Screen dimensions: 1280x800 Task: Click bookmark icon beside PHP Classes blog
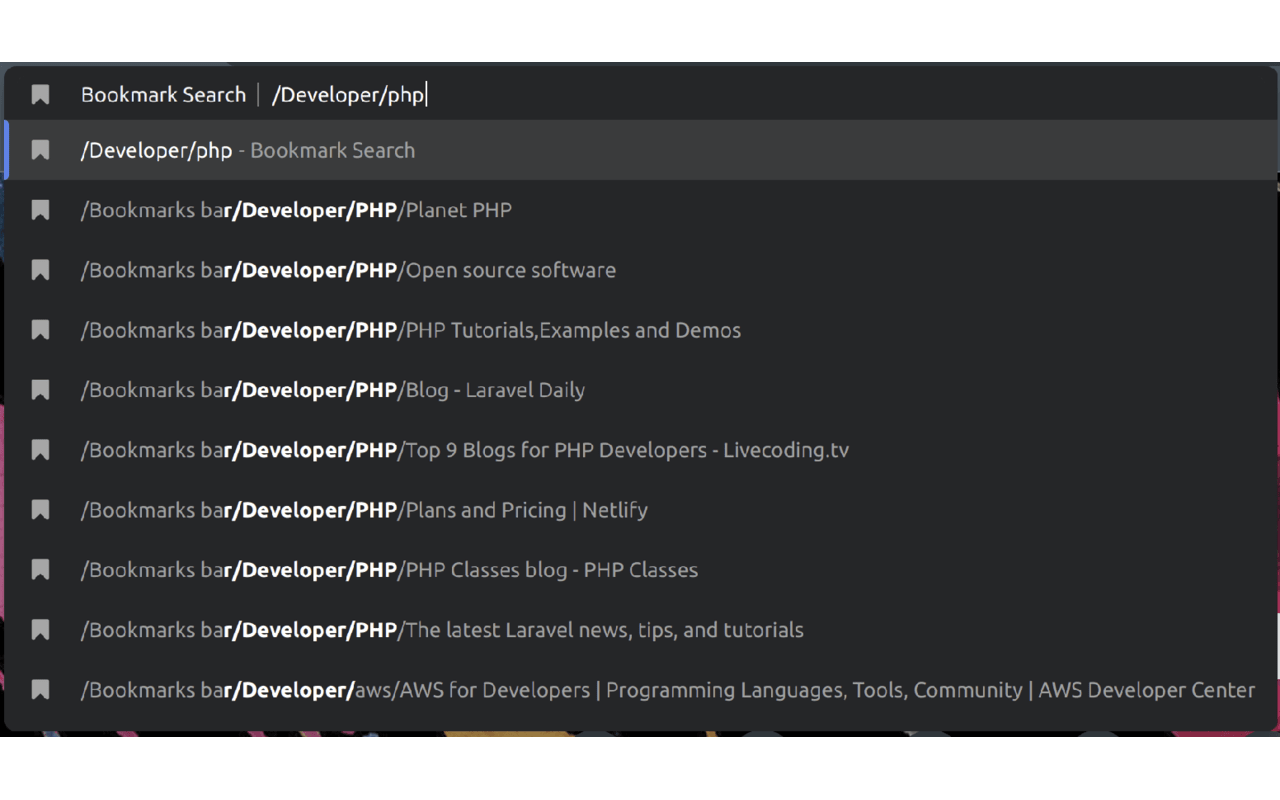tap(40, 570)
